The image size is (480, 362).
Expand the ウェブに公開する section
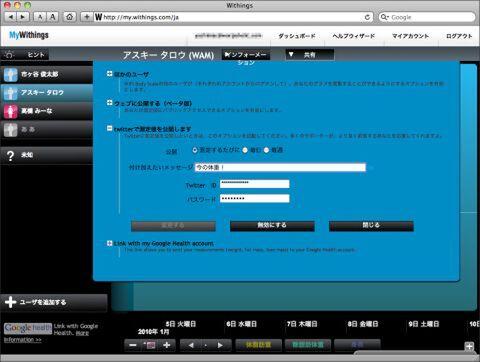coord(109,103)
